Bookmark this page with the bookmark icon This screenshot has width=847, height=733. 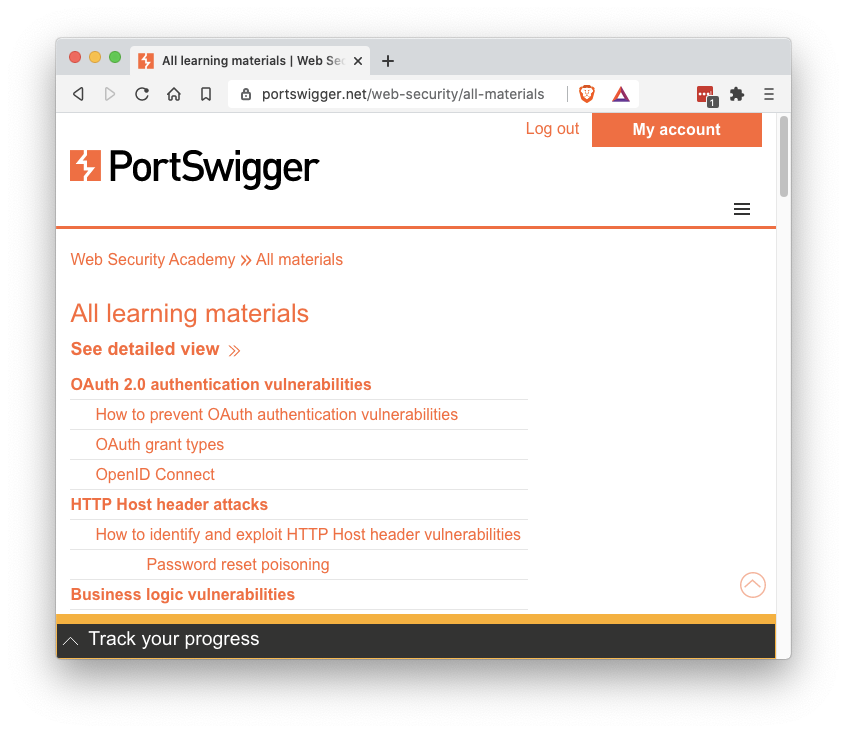(x=206, y=94)
